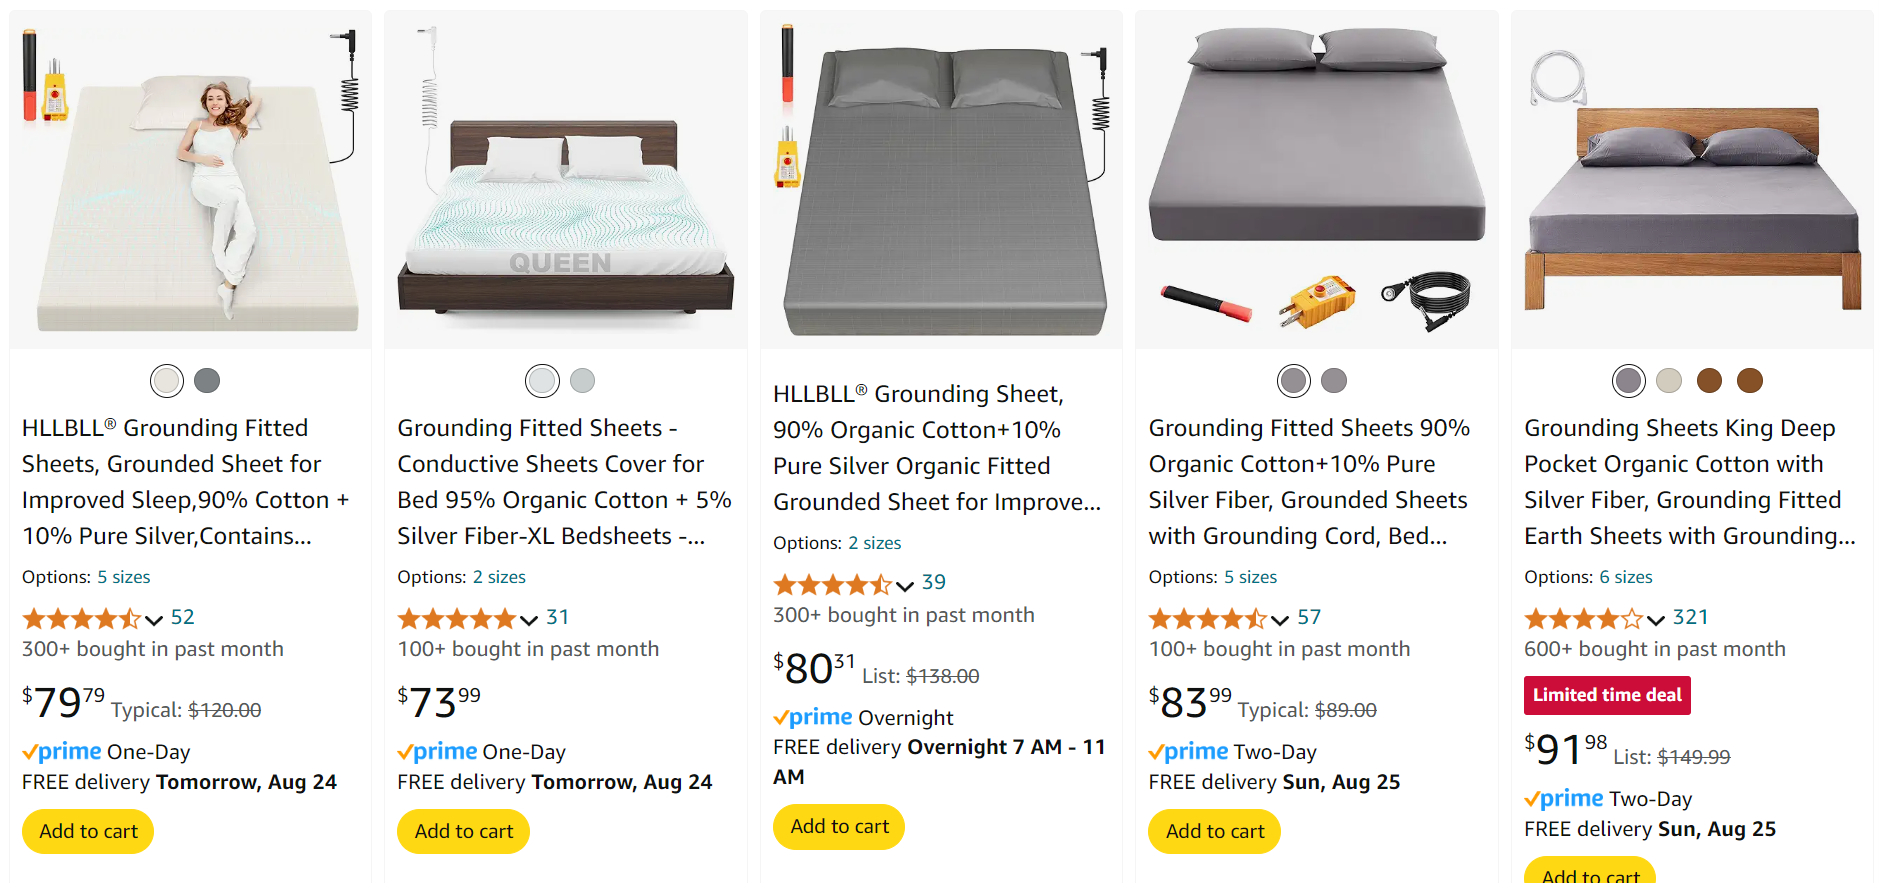This screenshot has width=1879, height=883.
Task: Expand the star rating breakdown for 31-review product
Action: point(530,620)
